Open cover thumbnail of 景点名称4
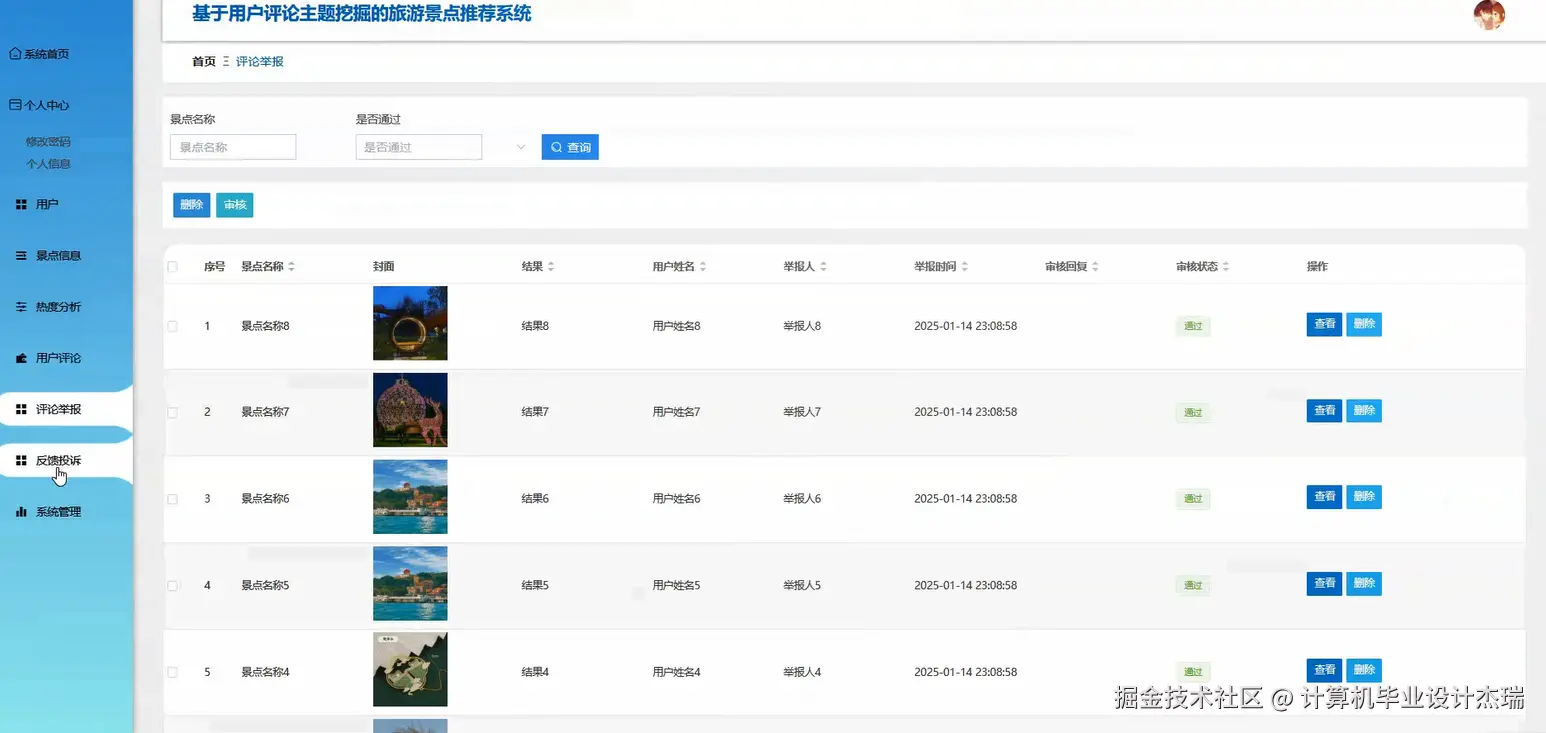This screenshot has height=733, width=1546. (410, 670)
